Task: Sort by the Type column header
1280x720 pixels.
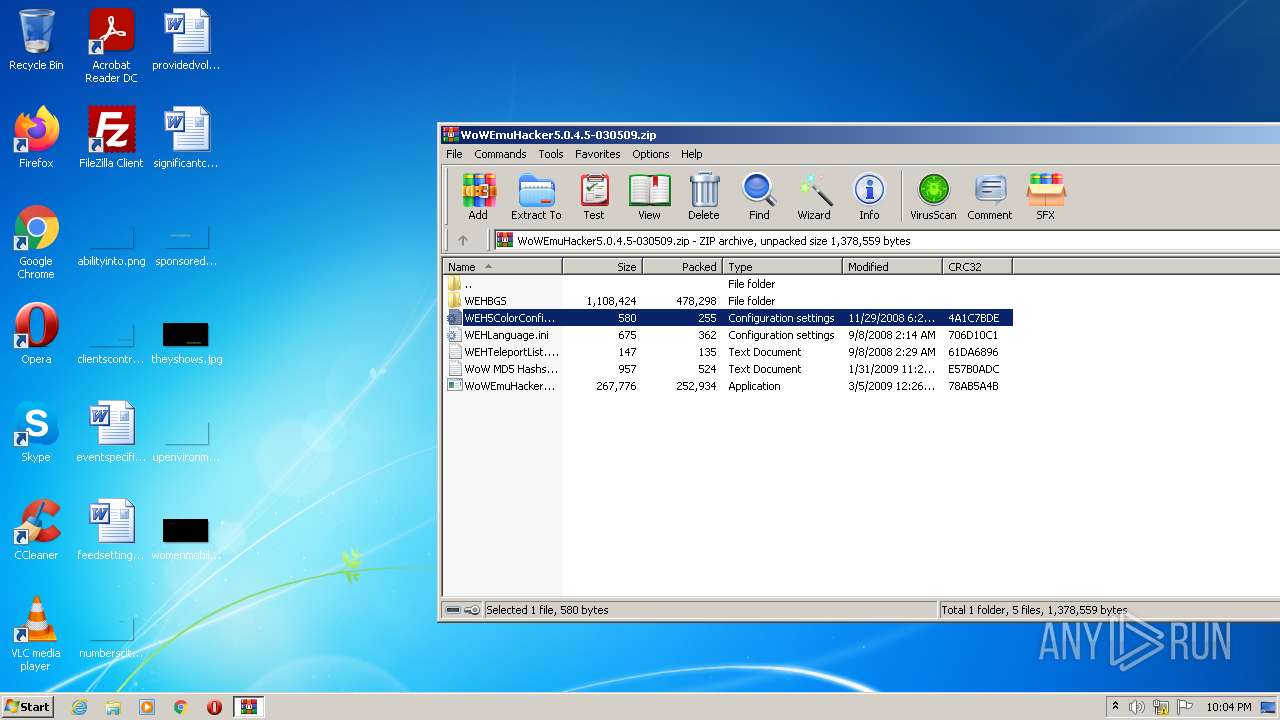Action: click(782, 266)
